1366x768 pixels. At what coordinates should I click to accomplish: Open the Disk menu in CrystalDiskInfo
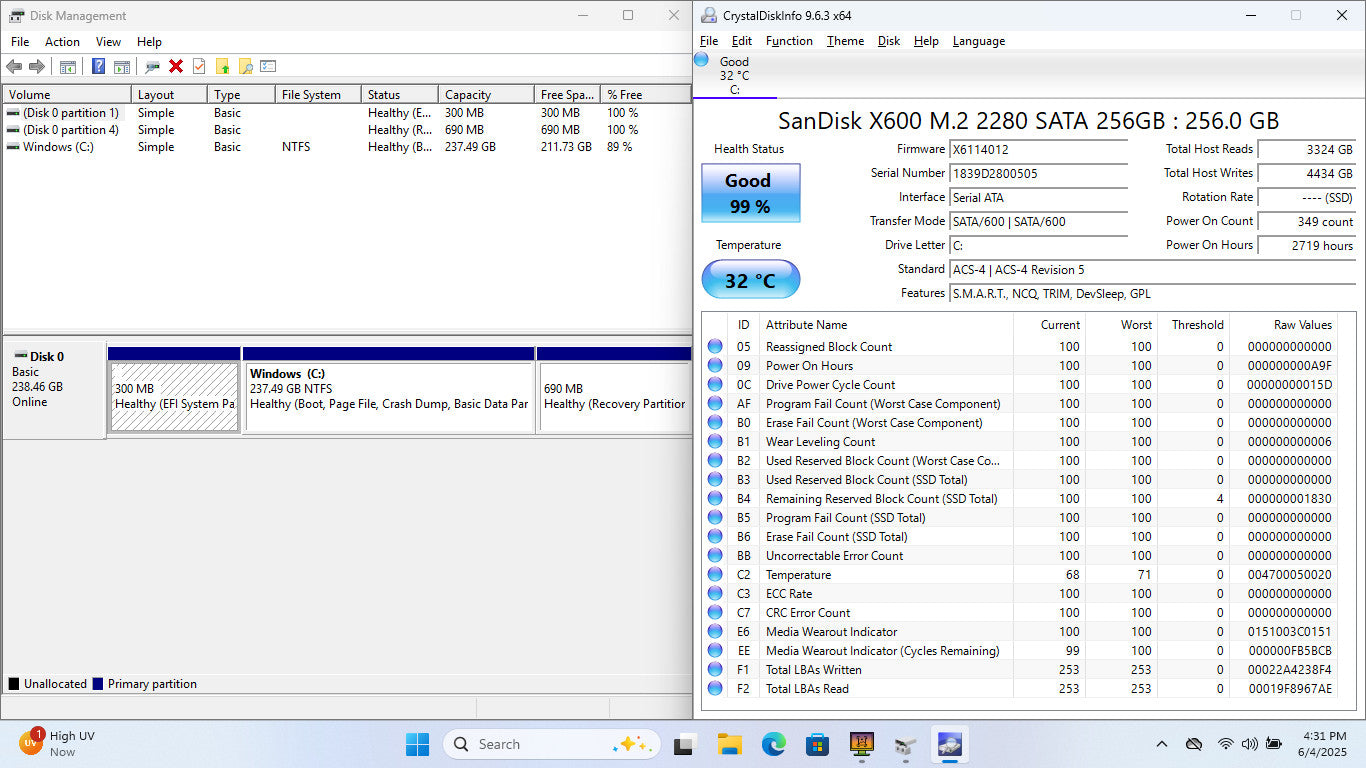(x=889, y=41)
